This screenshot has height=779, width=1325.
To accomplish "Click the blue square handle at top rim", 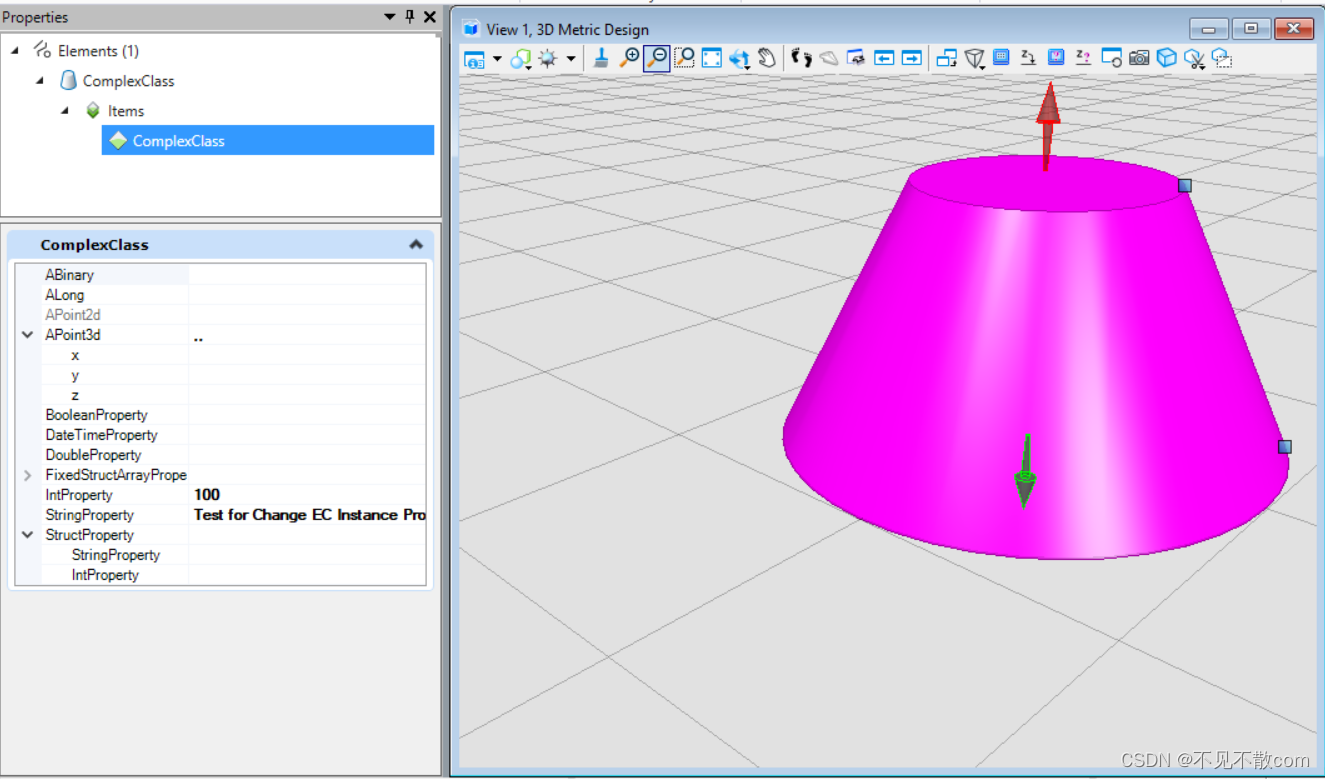I will (1185, 185).
